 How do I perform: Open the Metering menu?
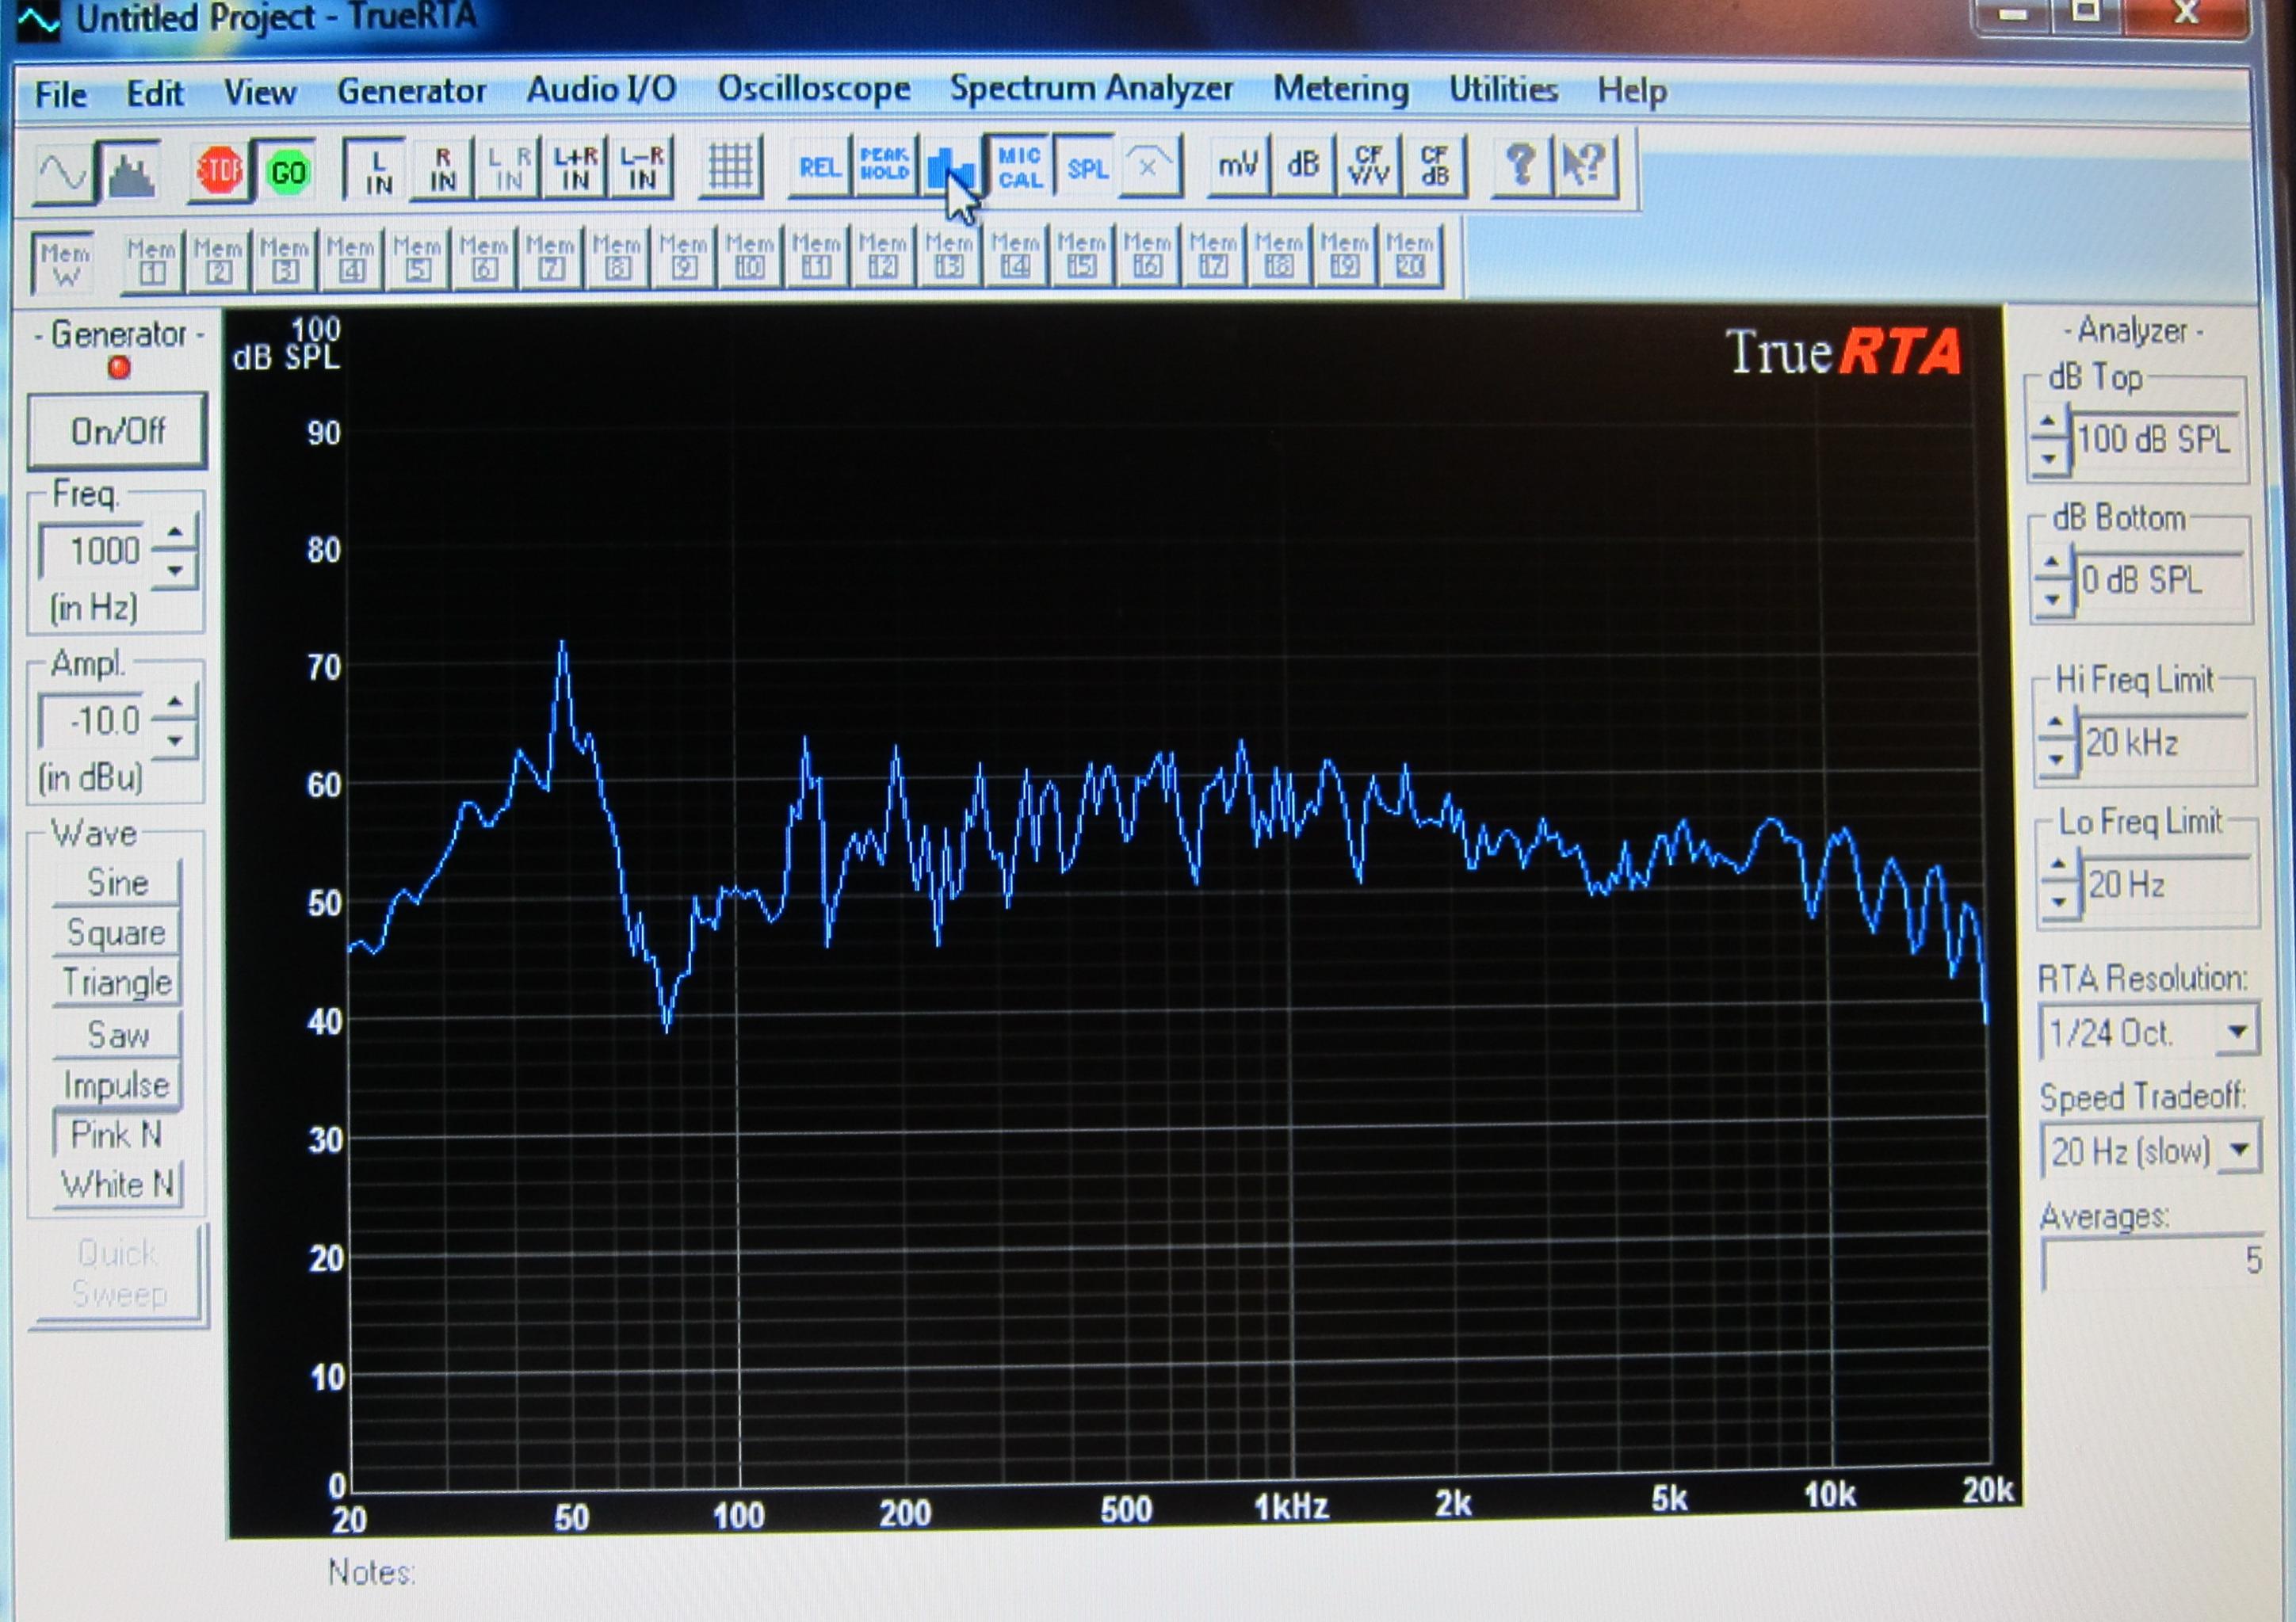(1340, 89)
